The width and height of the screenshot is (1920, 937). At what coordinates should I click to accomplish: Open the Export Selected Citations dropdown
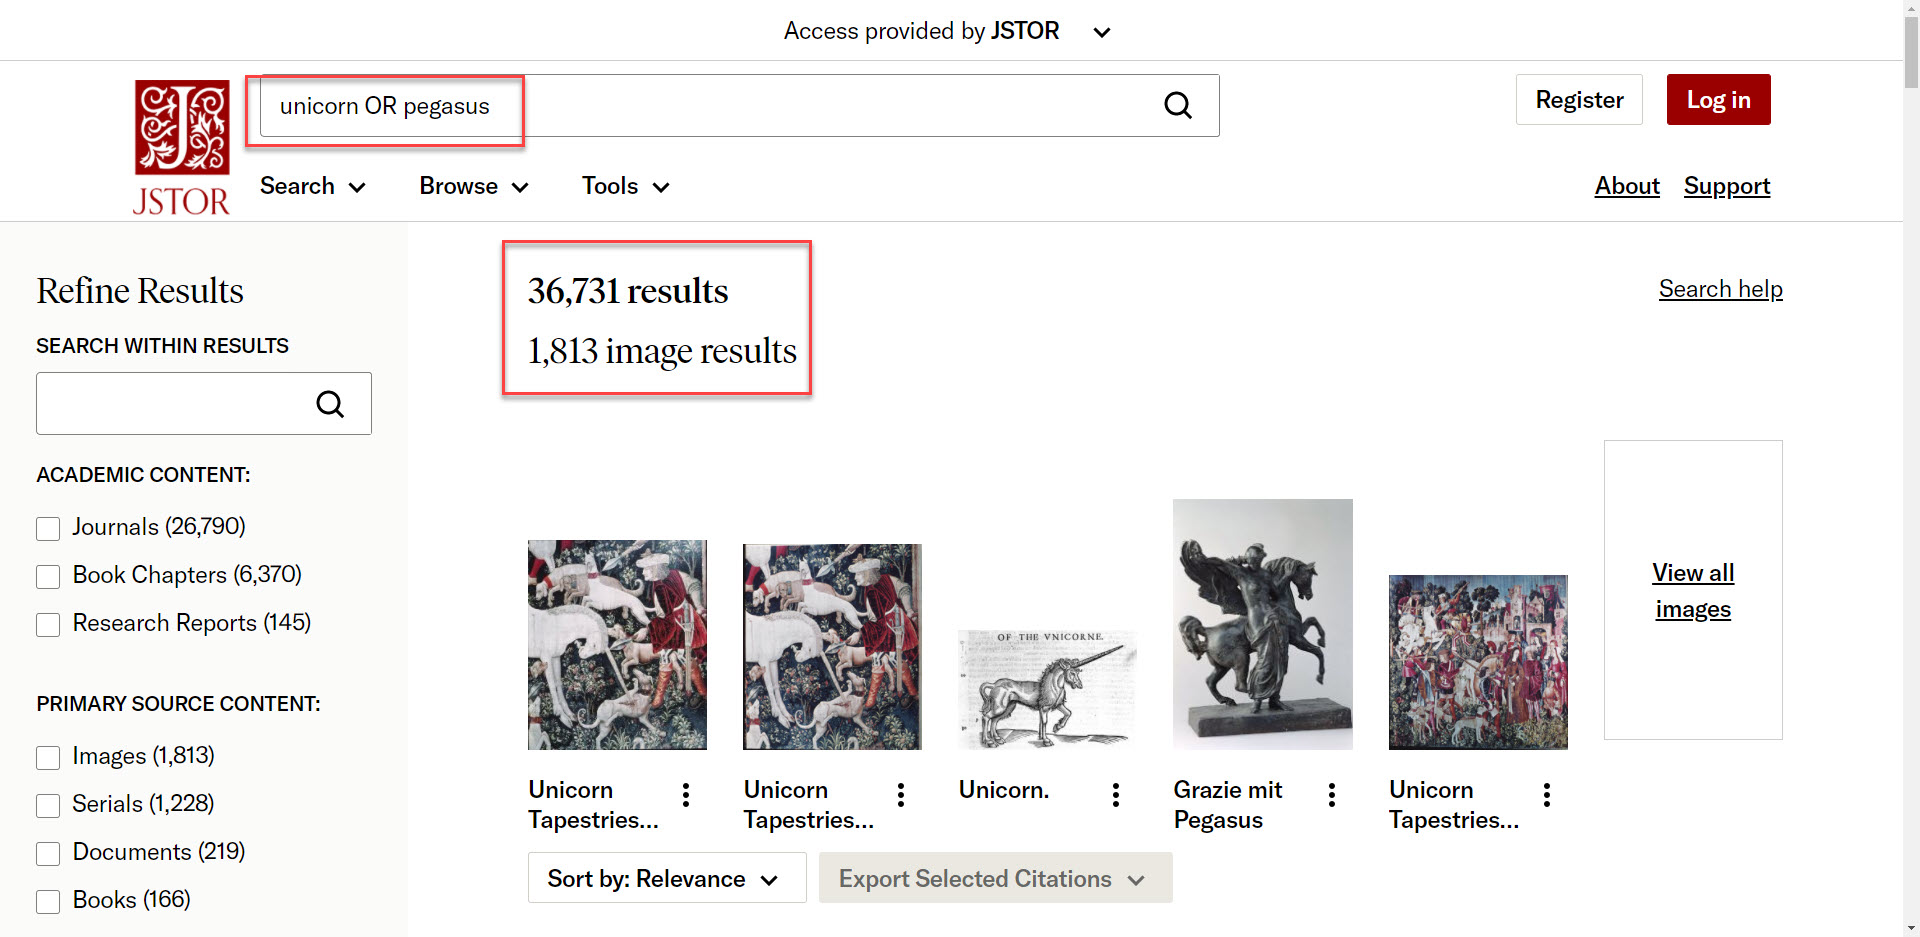994,878
